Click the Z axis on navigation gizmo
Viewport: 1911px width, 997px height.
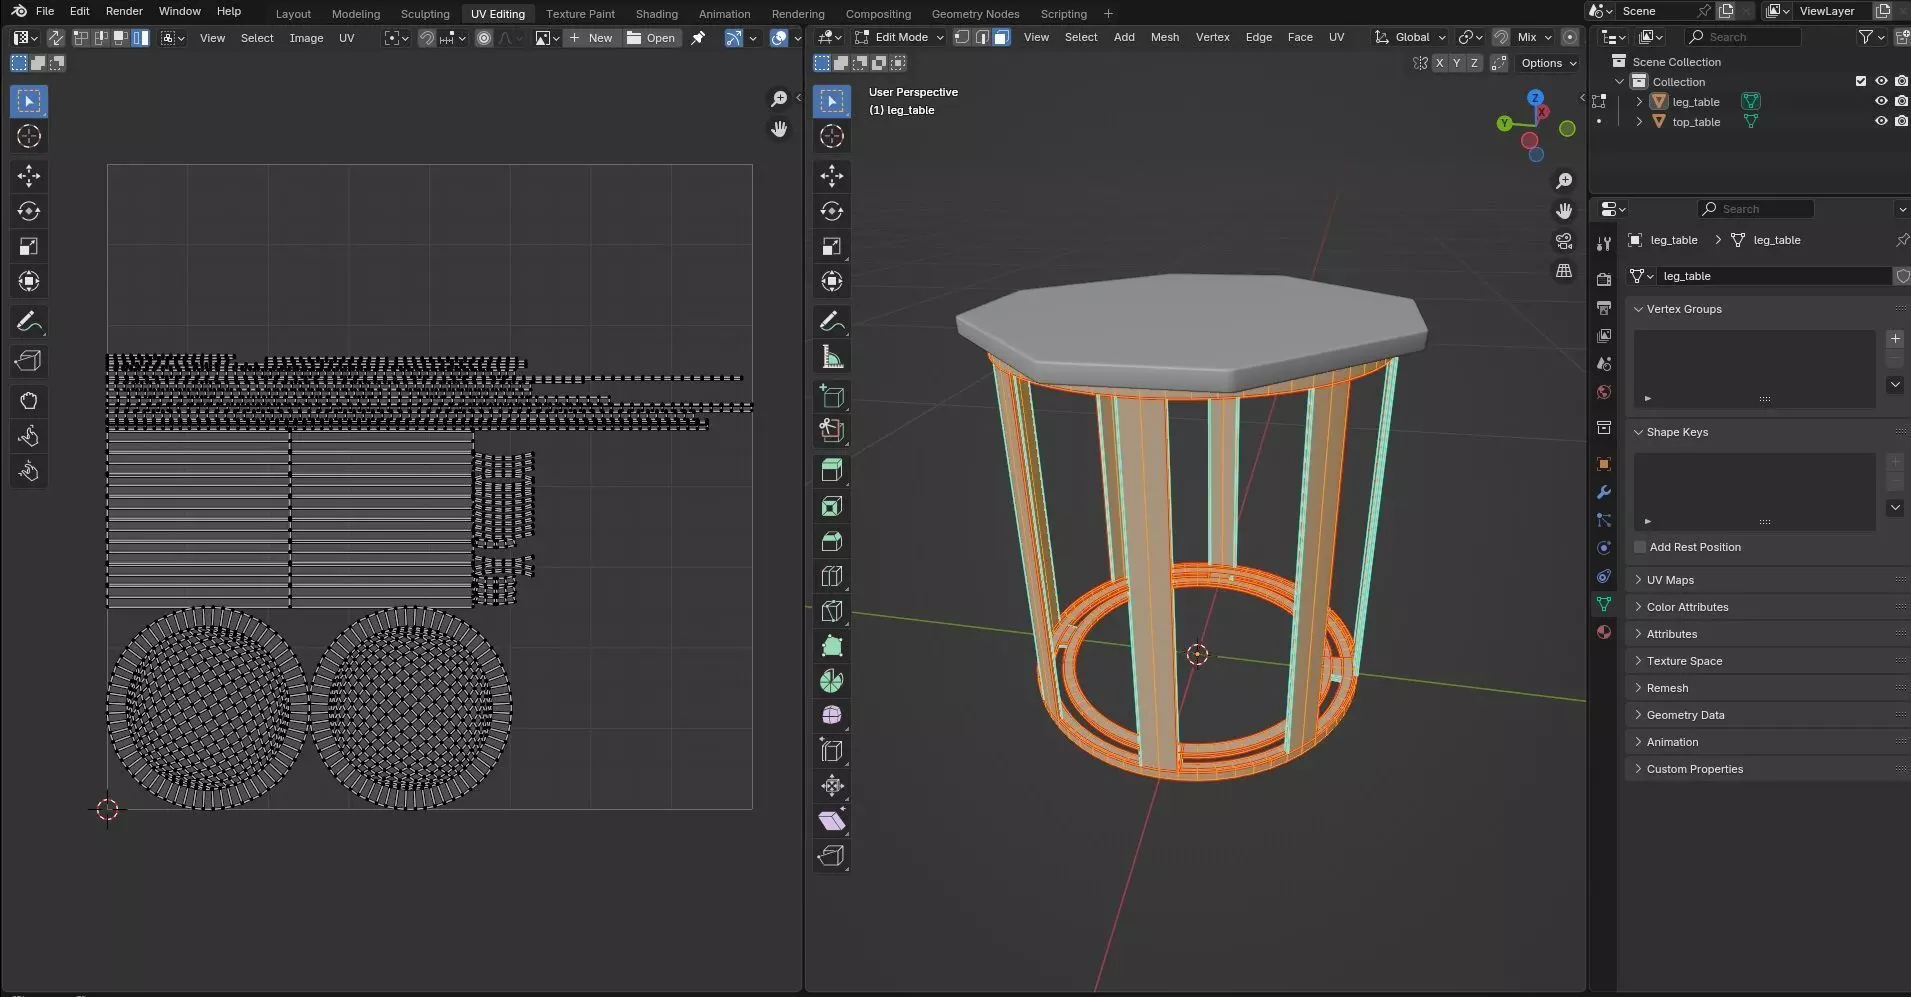tap(1535, 98)
